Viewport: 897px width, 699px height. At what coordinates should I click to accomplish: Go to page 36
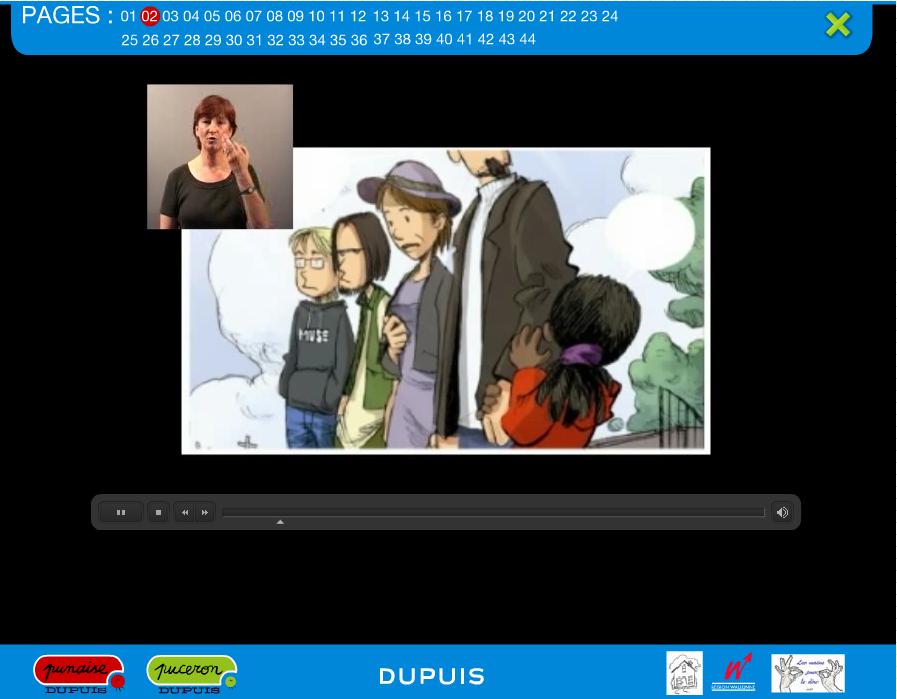359,40
